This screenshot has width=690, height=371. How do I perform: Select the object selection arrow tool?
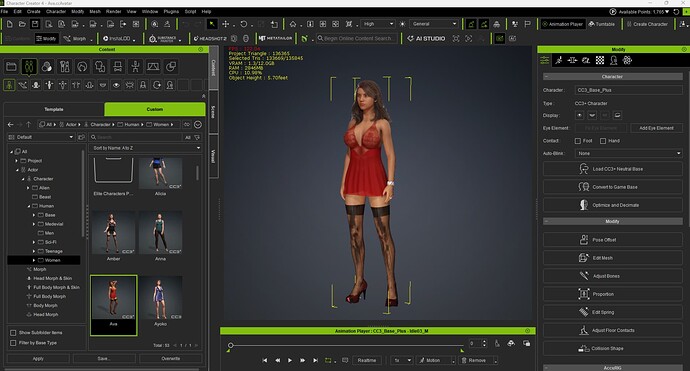pyautogui.click(x=212, y=24)
